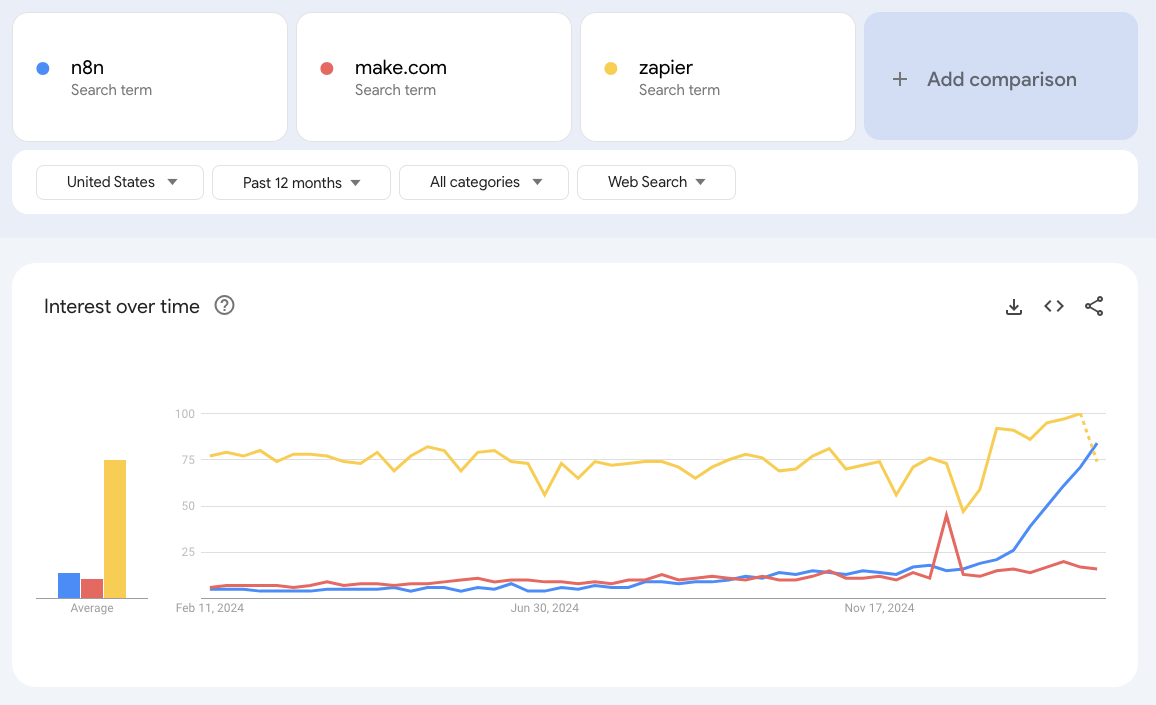The image size is (1156, 705).
Task: Expand the Past 12 months time range
Action: tap(301, 182)
